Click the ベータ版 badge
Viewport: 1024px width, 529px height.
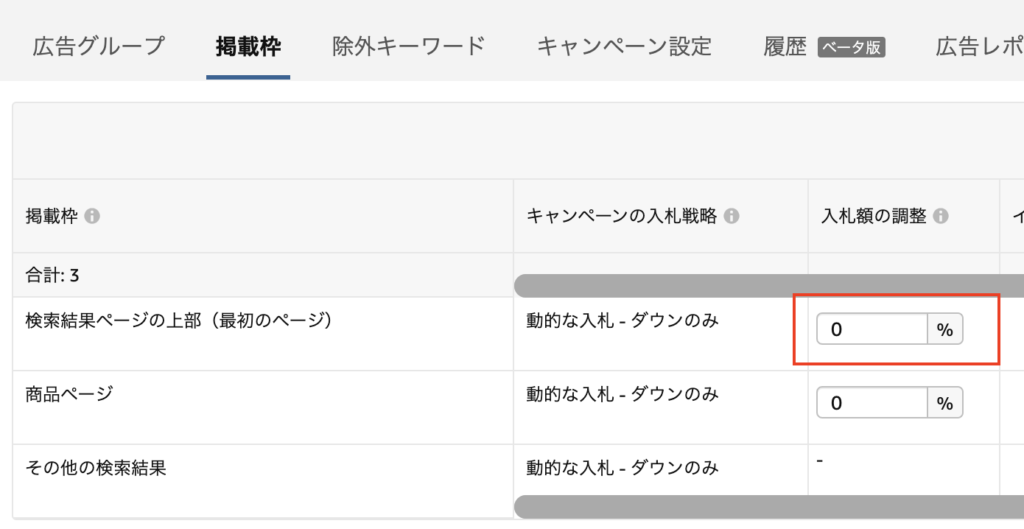coord(851,47)
